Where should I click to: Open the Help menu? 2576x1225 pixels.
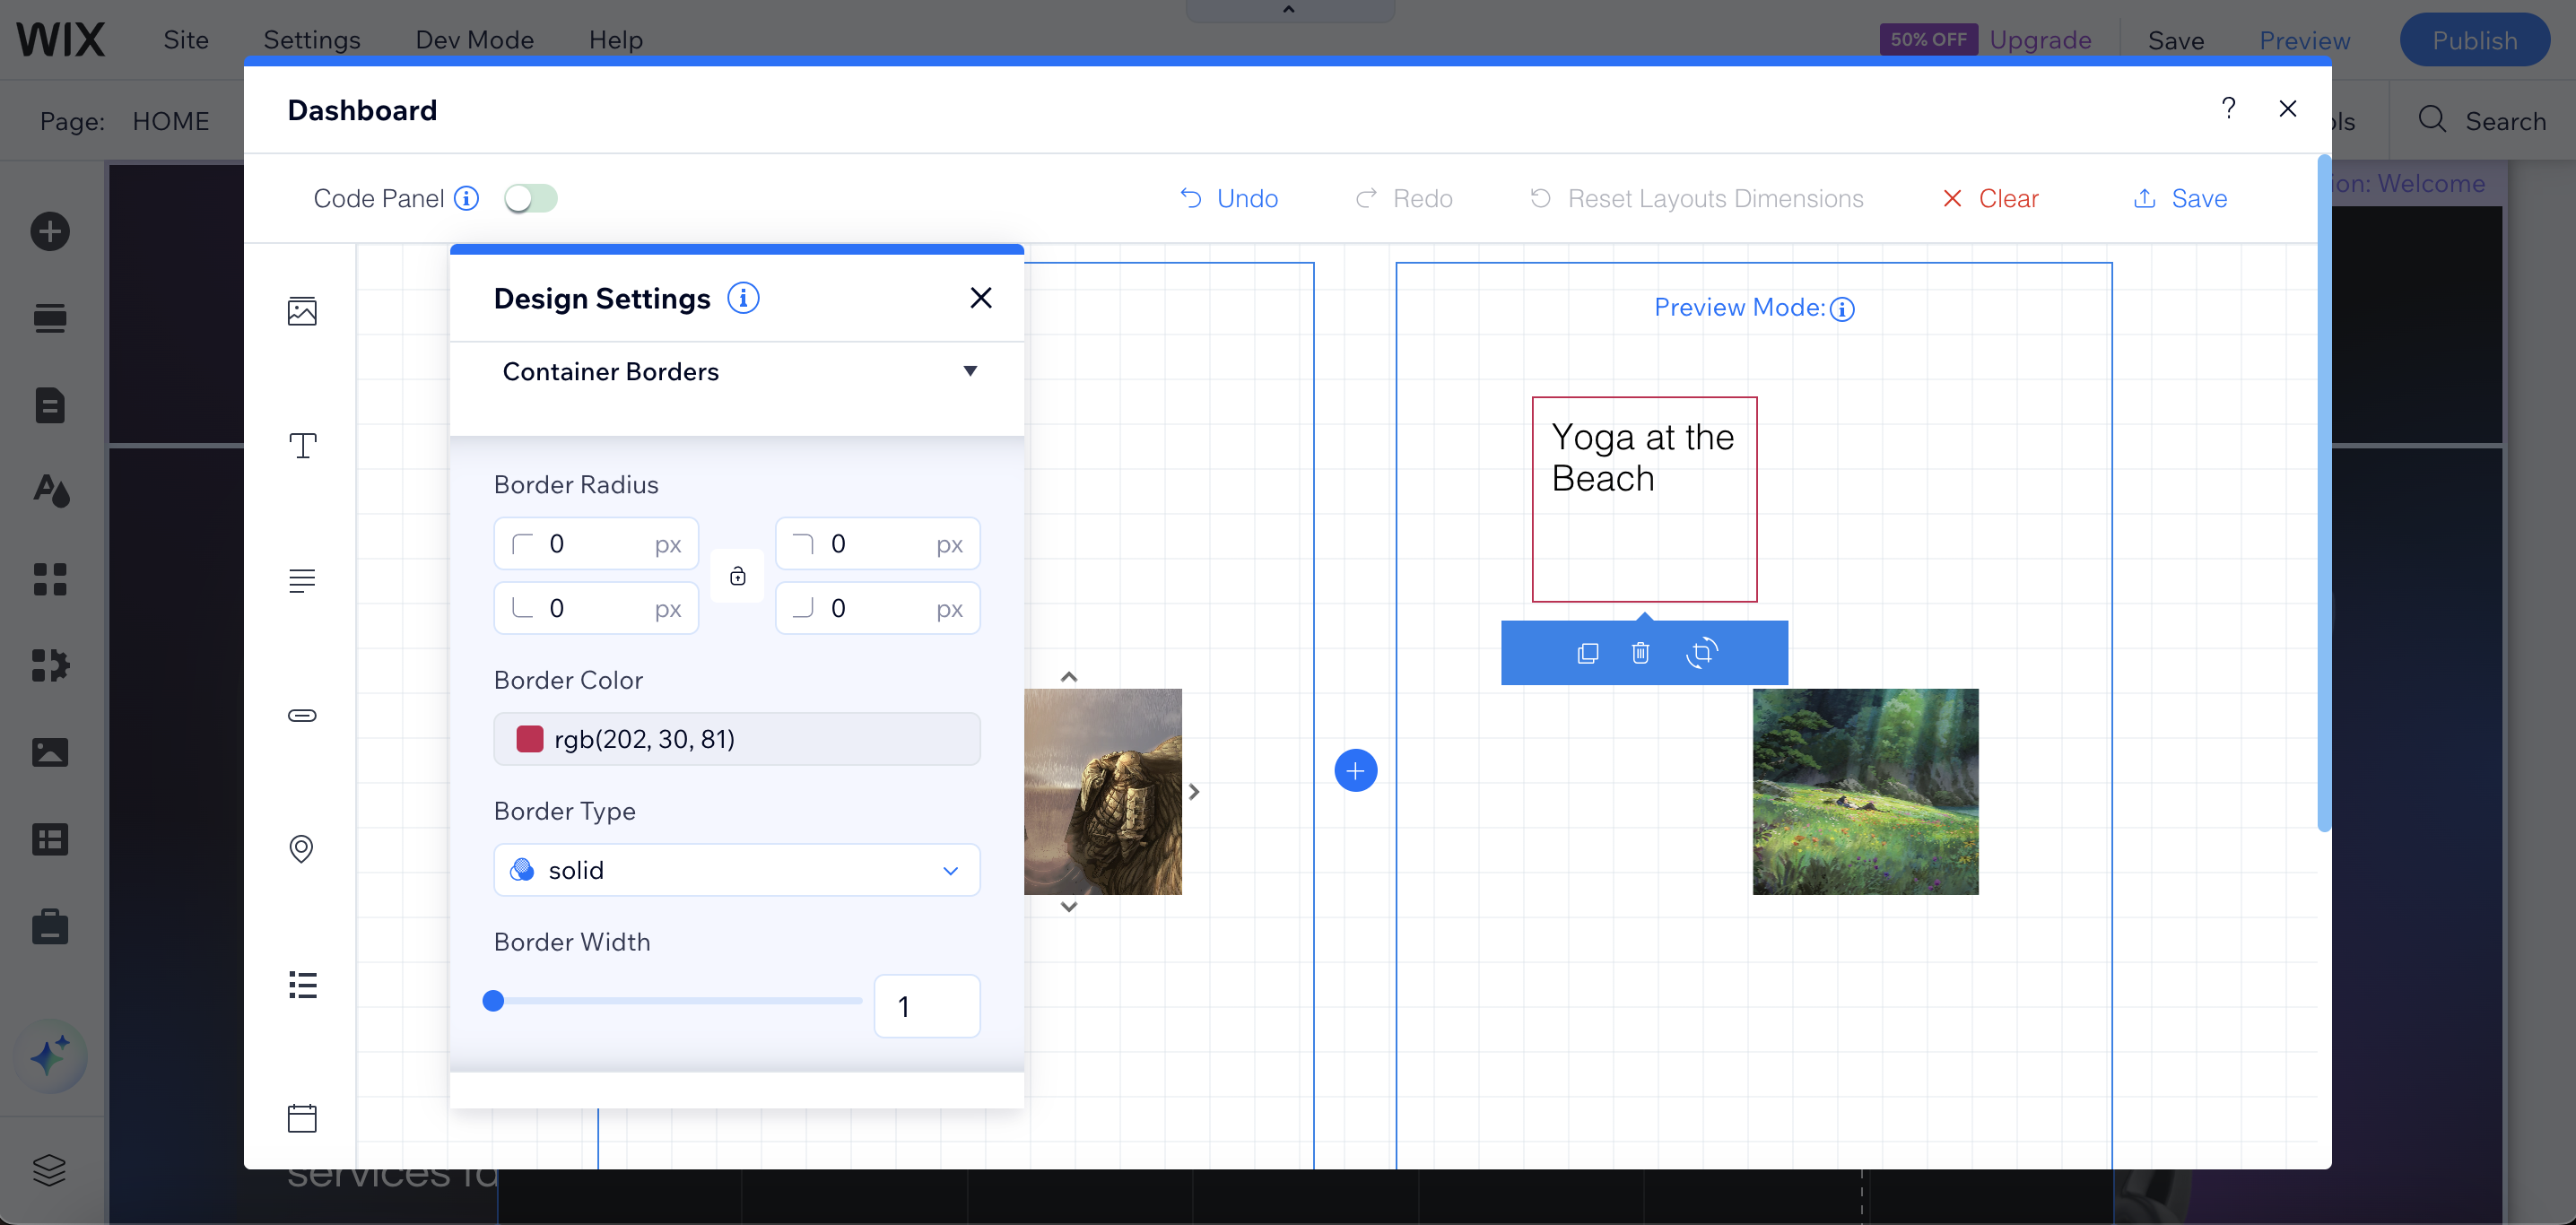coord(616,40)
